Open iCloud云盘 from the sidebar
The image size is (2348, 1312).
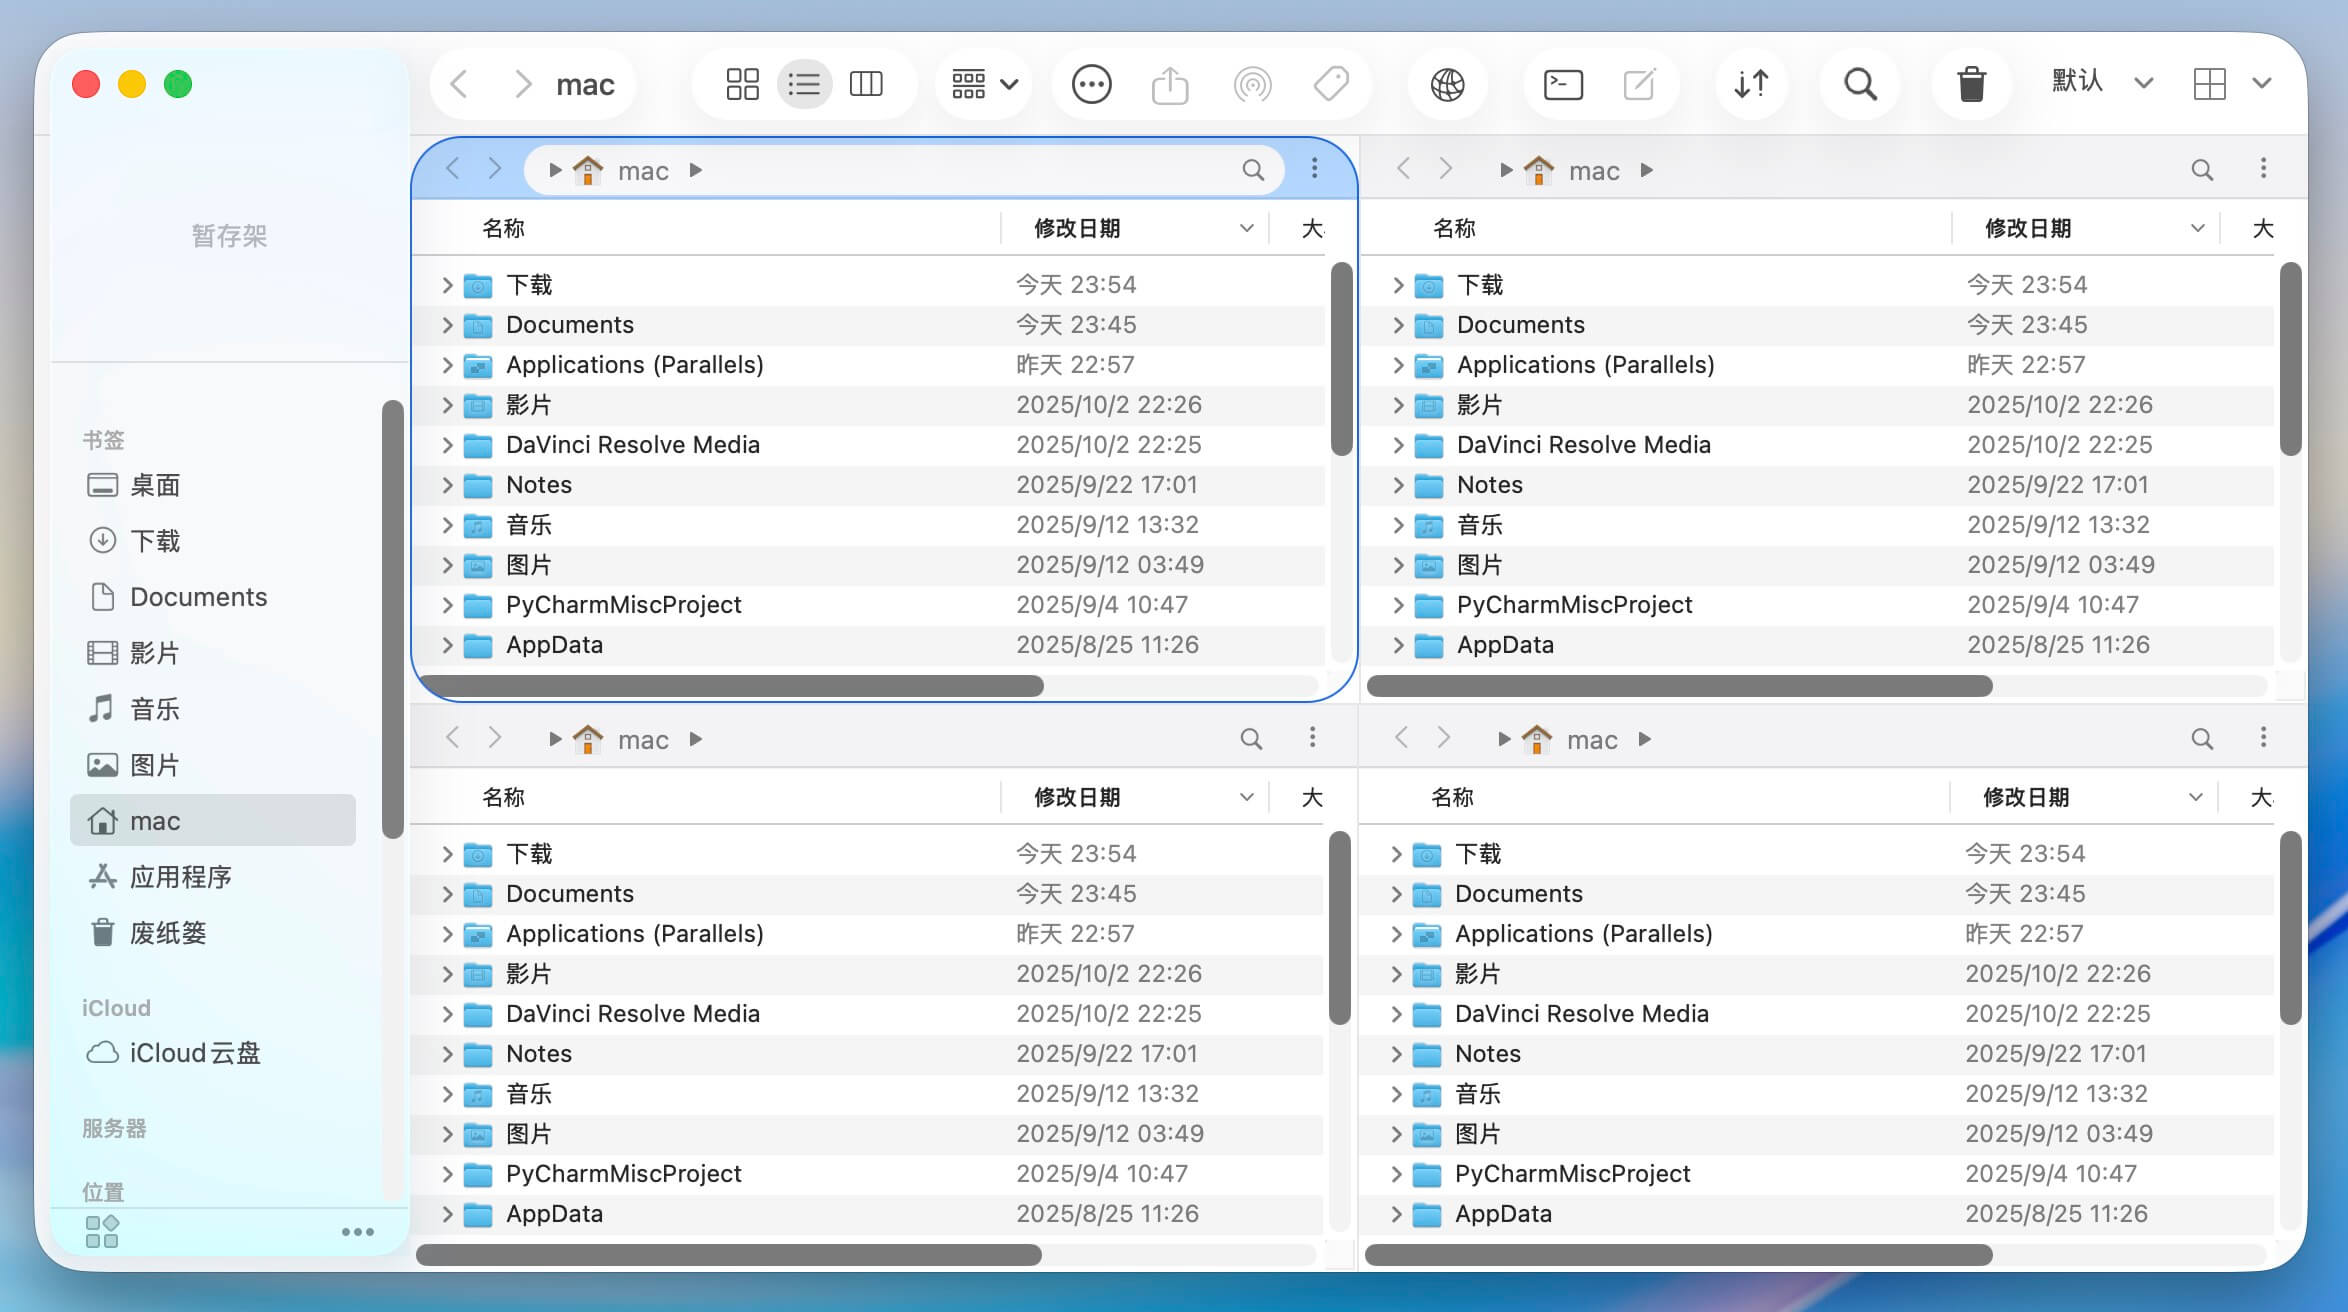pos(196,1052)
